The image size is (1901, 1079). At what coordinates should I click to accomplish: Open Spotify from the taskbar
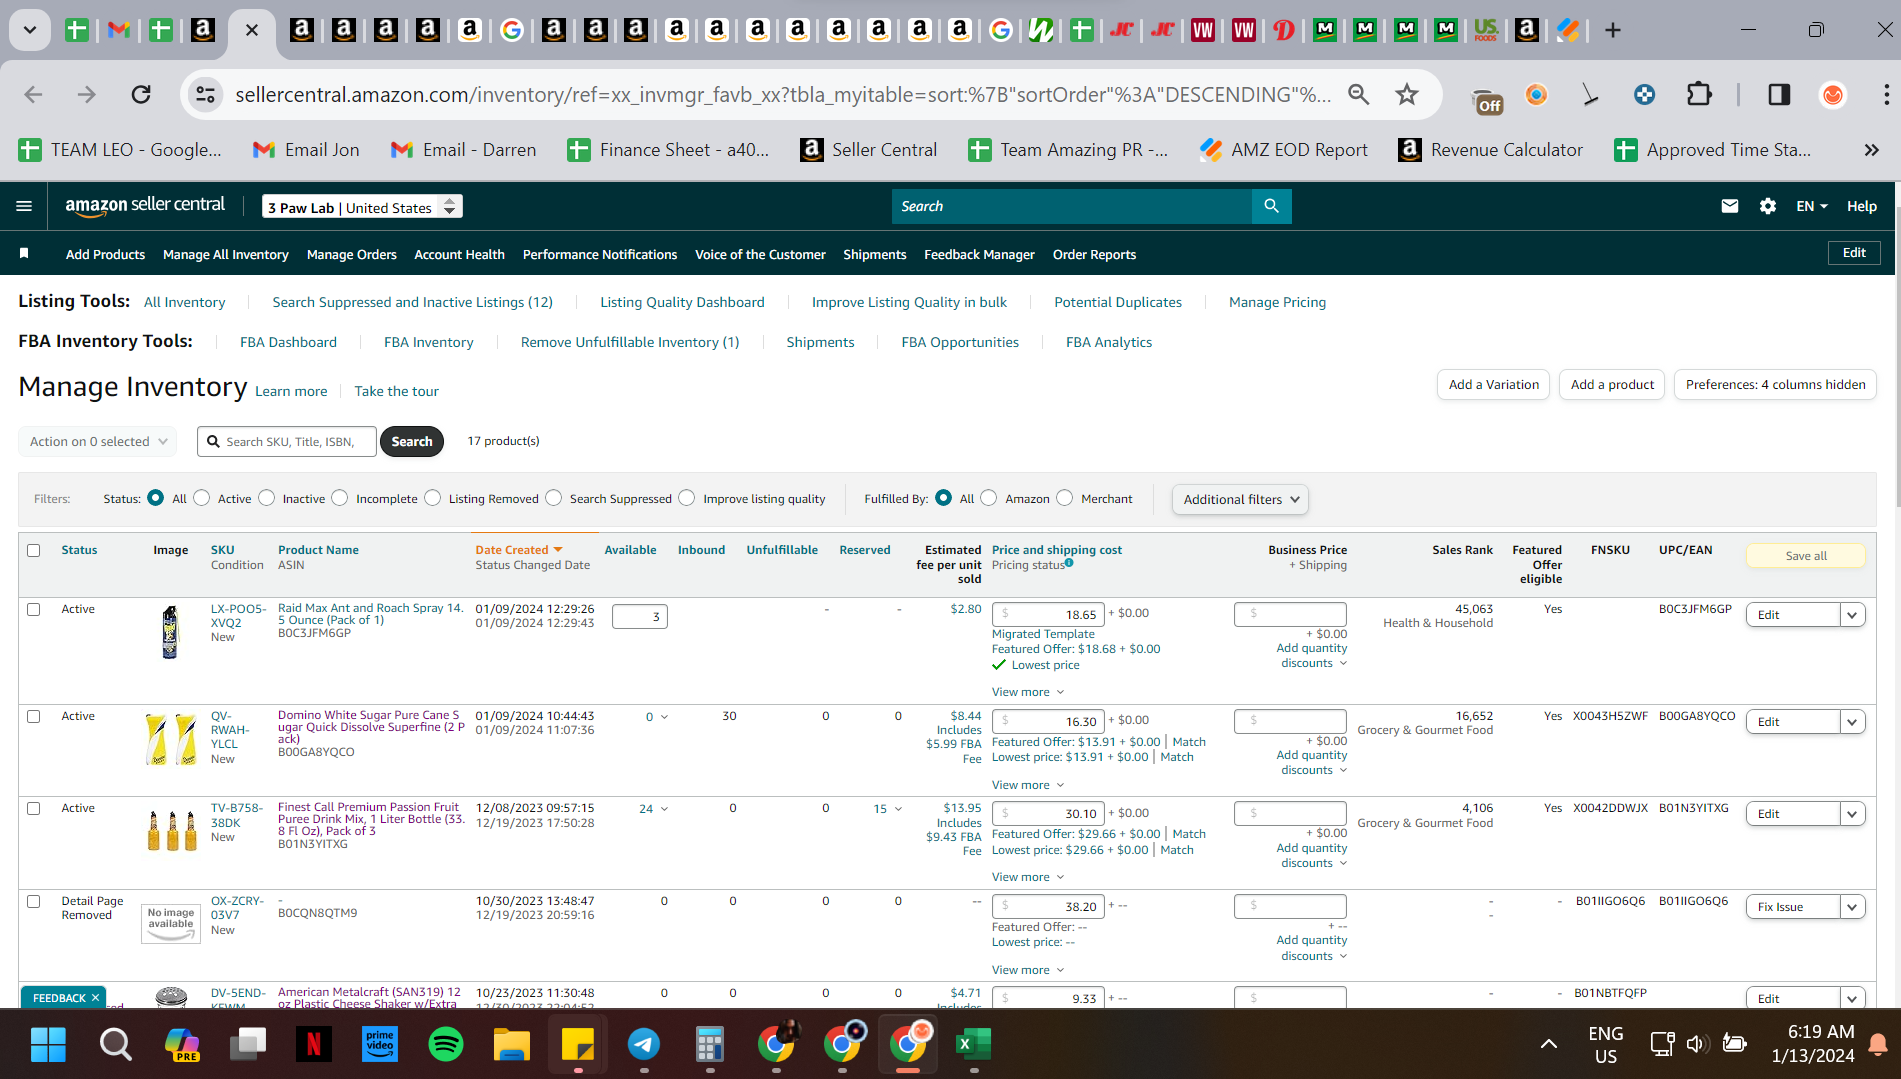point(446,1045)
